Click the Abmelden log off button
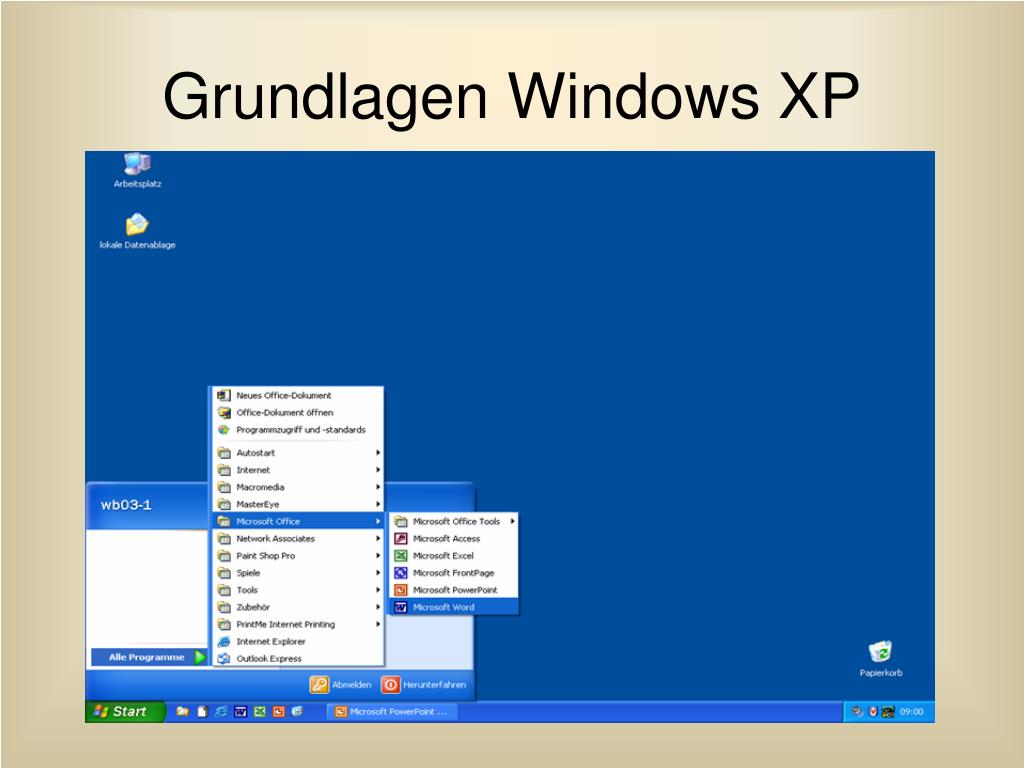 click(341, 684)
